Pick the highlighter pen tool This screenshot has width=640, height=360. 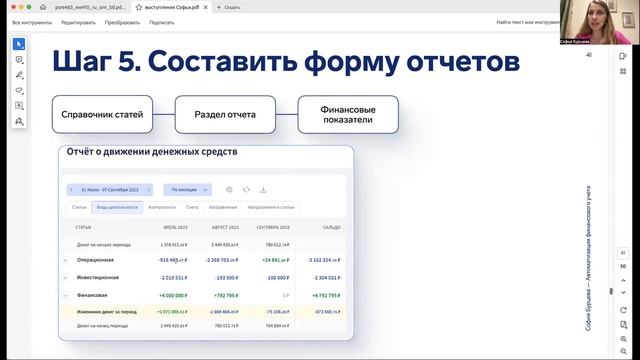[x=19, y=75]
